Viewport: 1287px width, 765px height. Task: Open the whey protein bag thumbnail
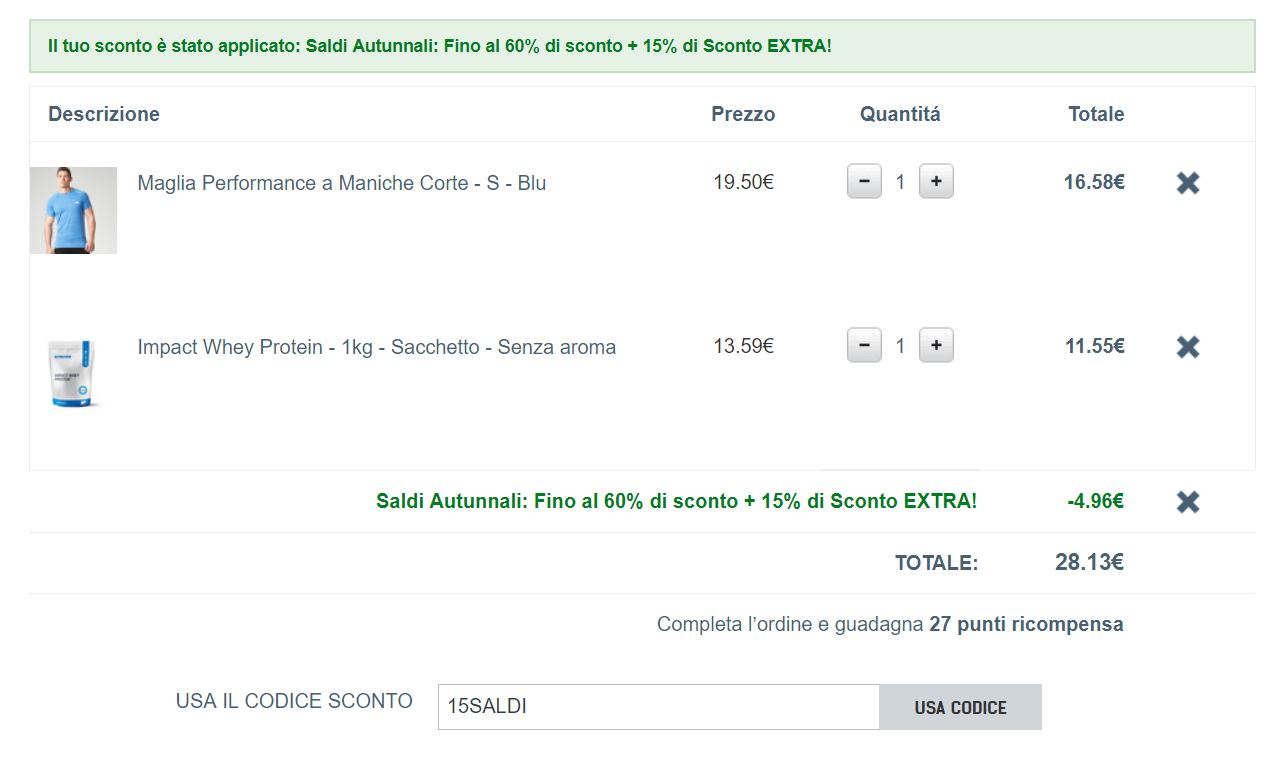coord(73,373)
